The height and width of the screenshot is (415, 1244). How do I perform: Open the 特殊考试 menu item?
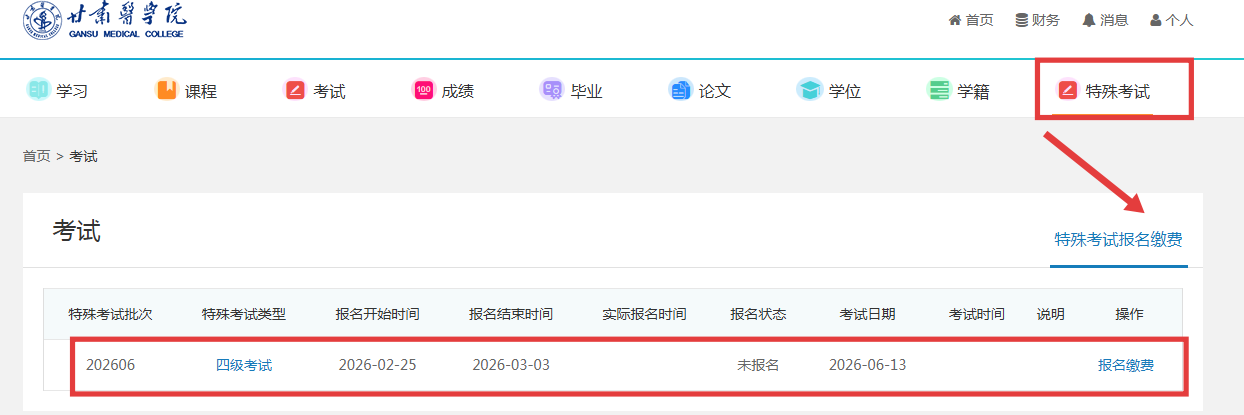1105,91
